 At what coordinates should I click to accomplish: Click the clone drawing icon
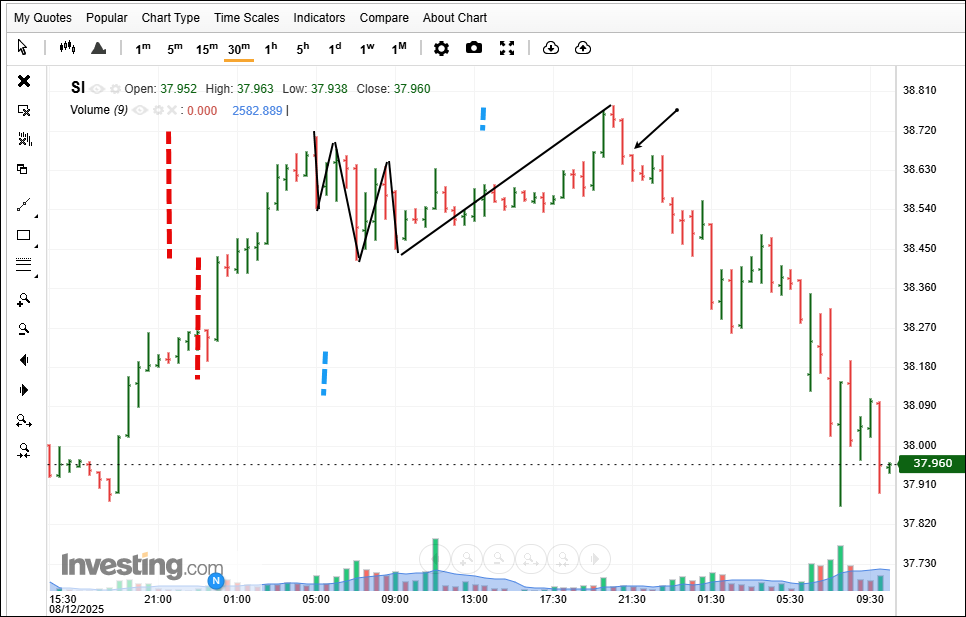point(23,169)
